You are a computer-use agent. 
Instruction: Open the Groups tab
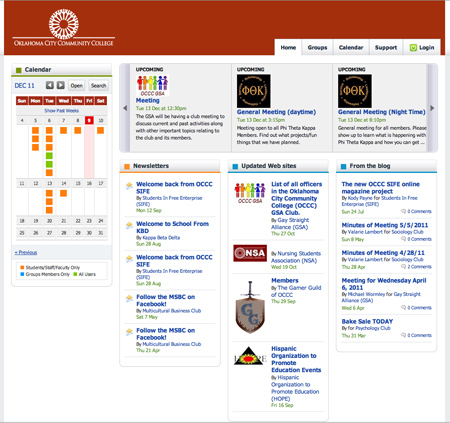317,48
